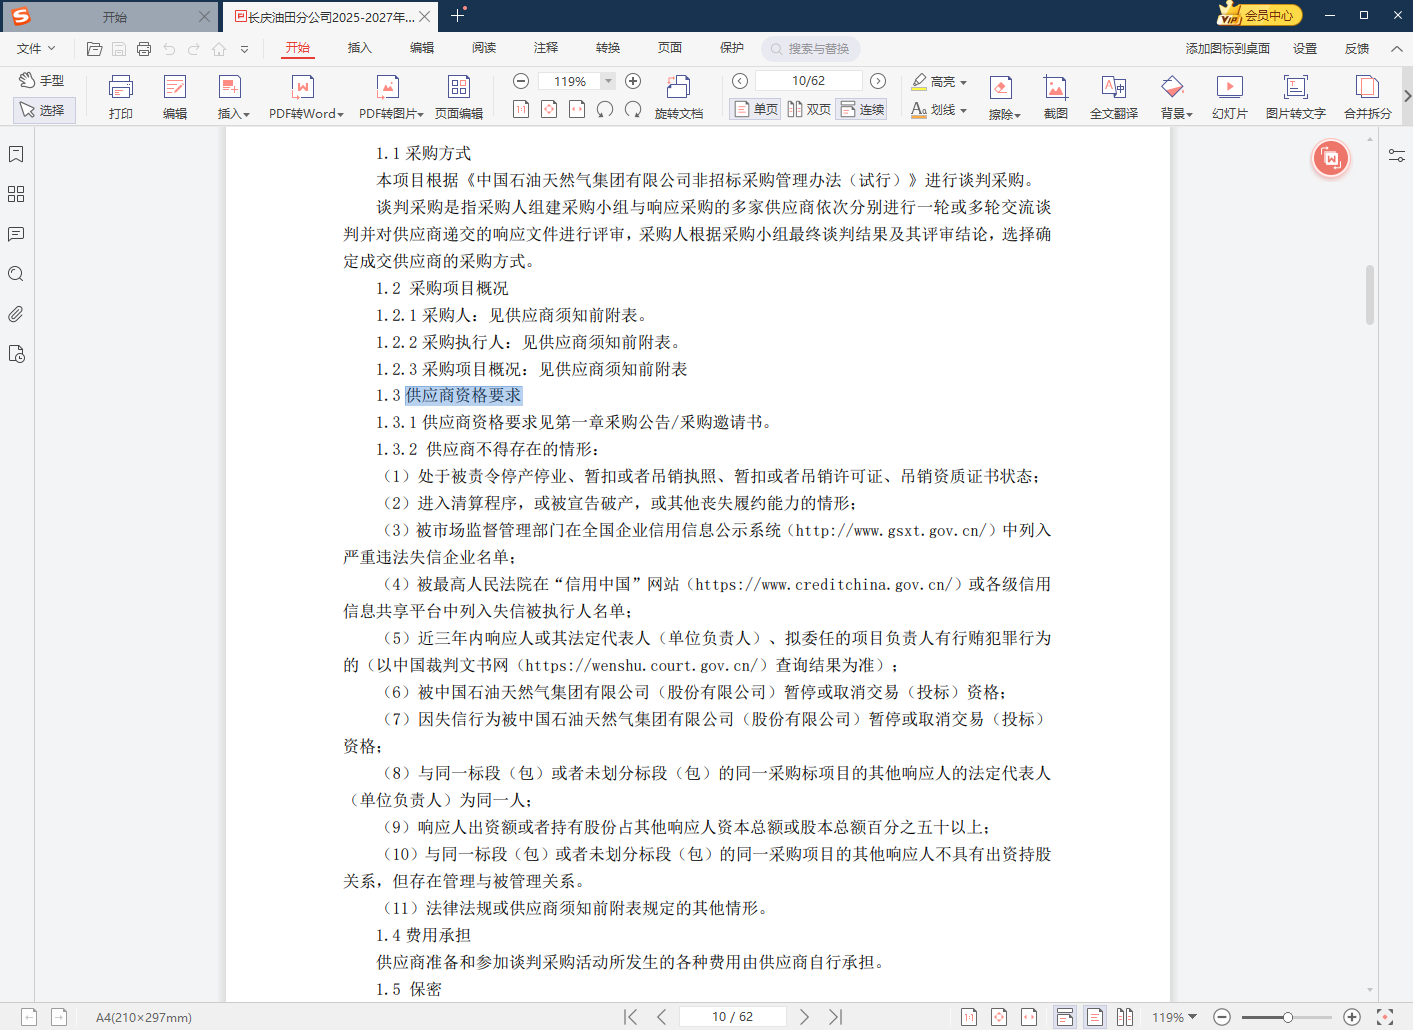This screenshot has width=1413, height=1030.
Task: Click the Search and Replace (搜索与替换) box
Action: (x=811, y=48)
